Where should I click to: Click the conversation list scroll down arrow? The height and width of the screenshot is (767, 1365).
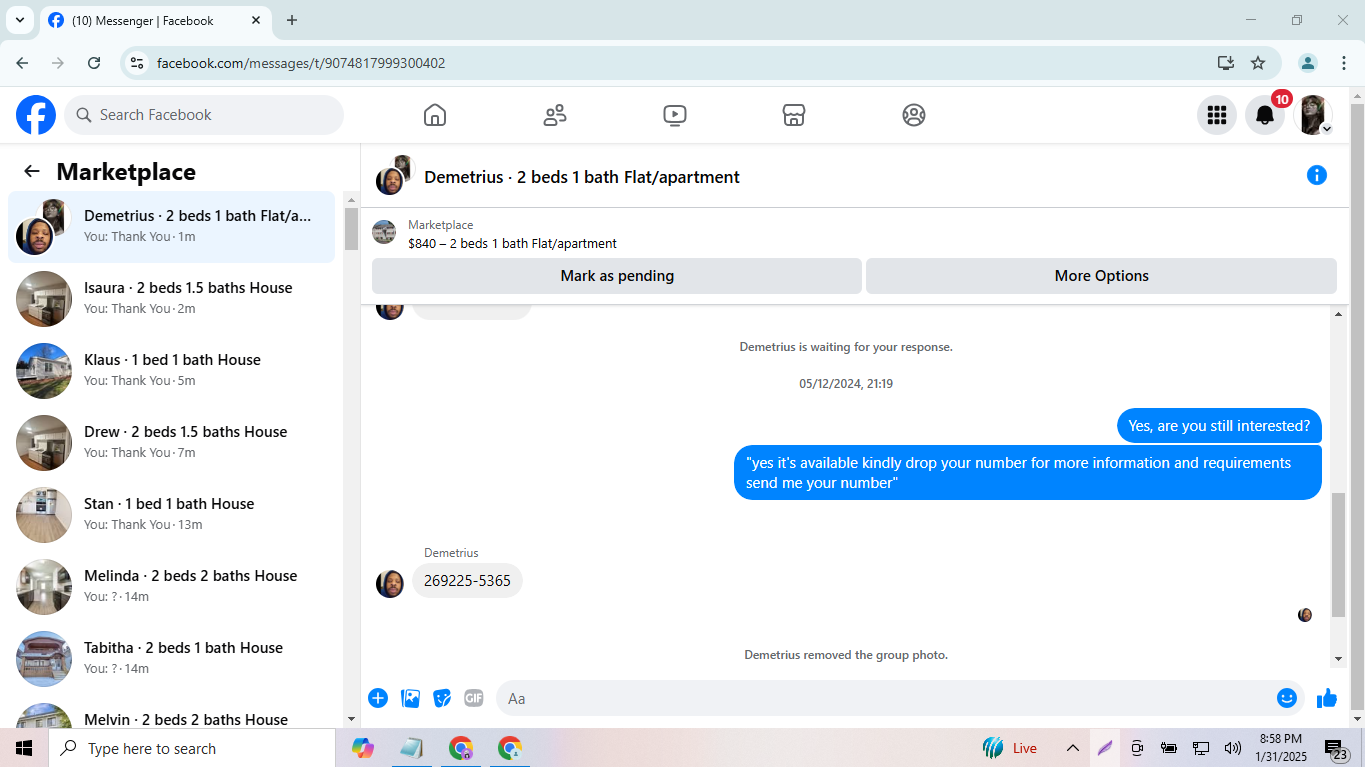click(351, 719)
